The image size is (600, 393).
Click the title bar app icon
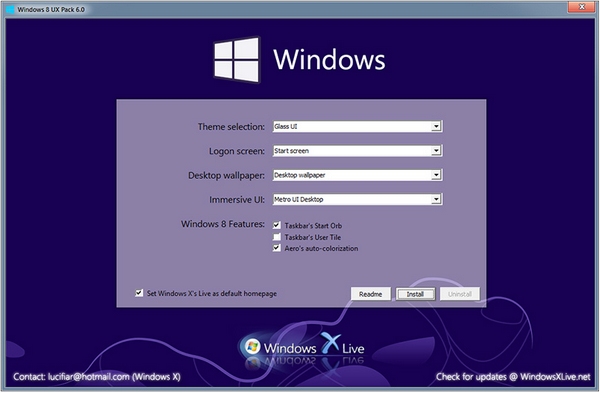pyautogui.click(x=10, y=10)
